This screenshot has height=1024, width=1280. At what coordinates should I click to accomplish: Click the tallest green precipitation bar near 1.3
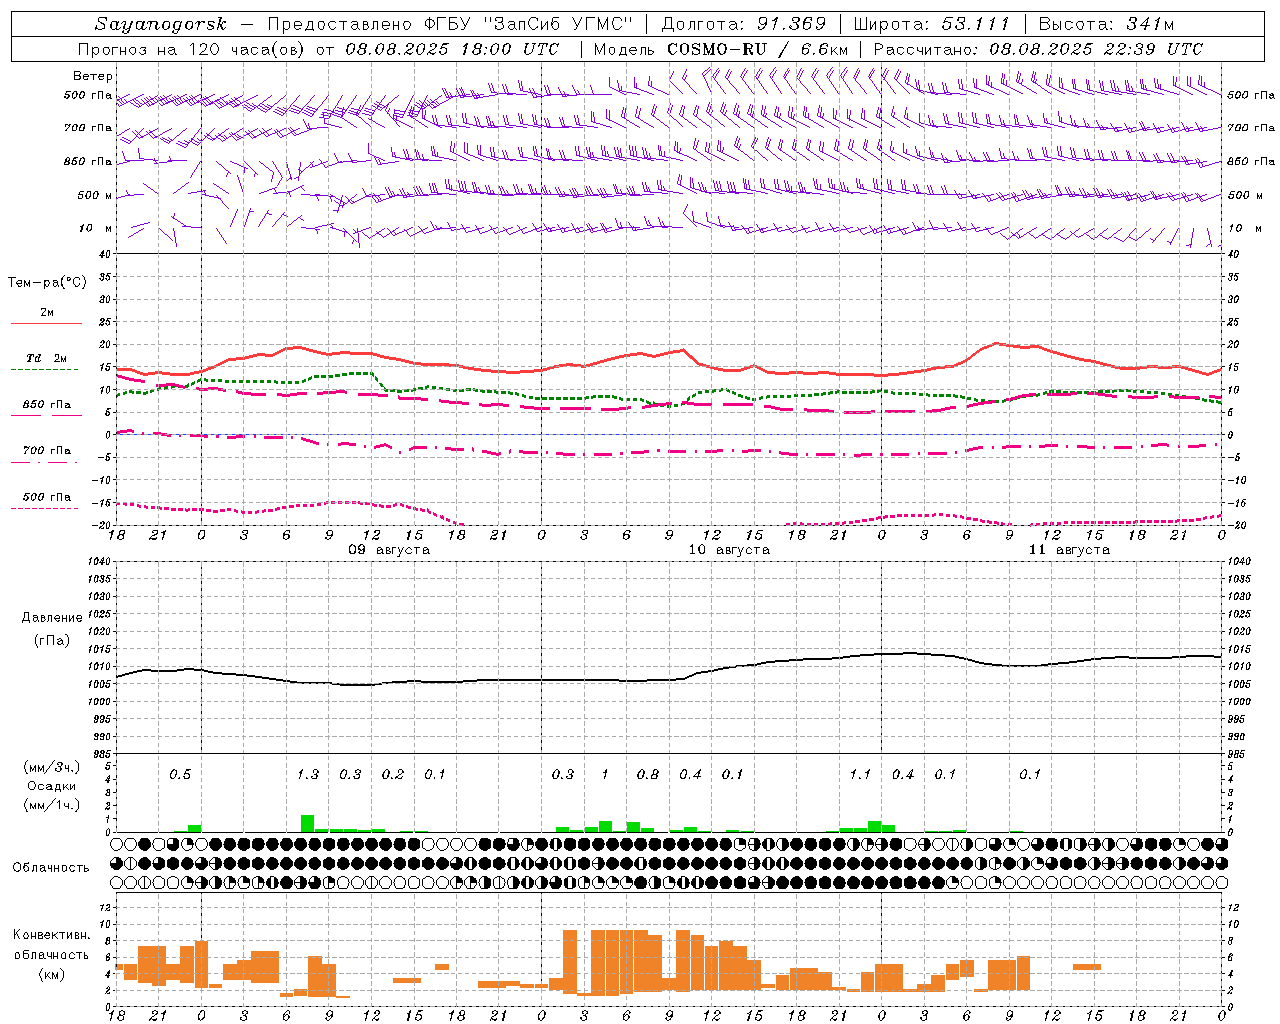pyautogui.click(x=307, y=823)
